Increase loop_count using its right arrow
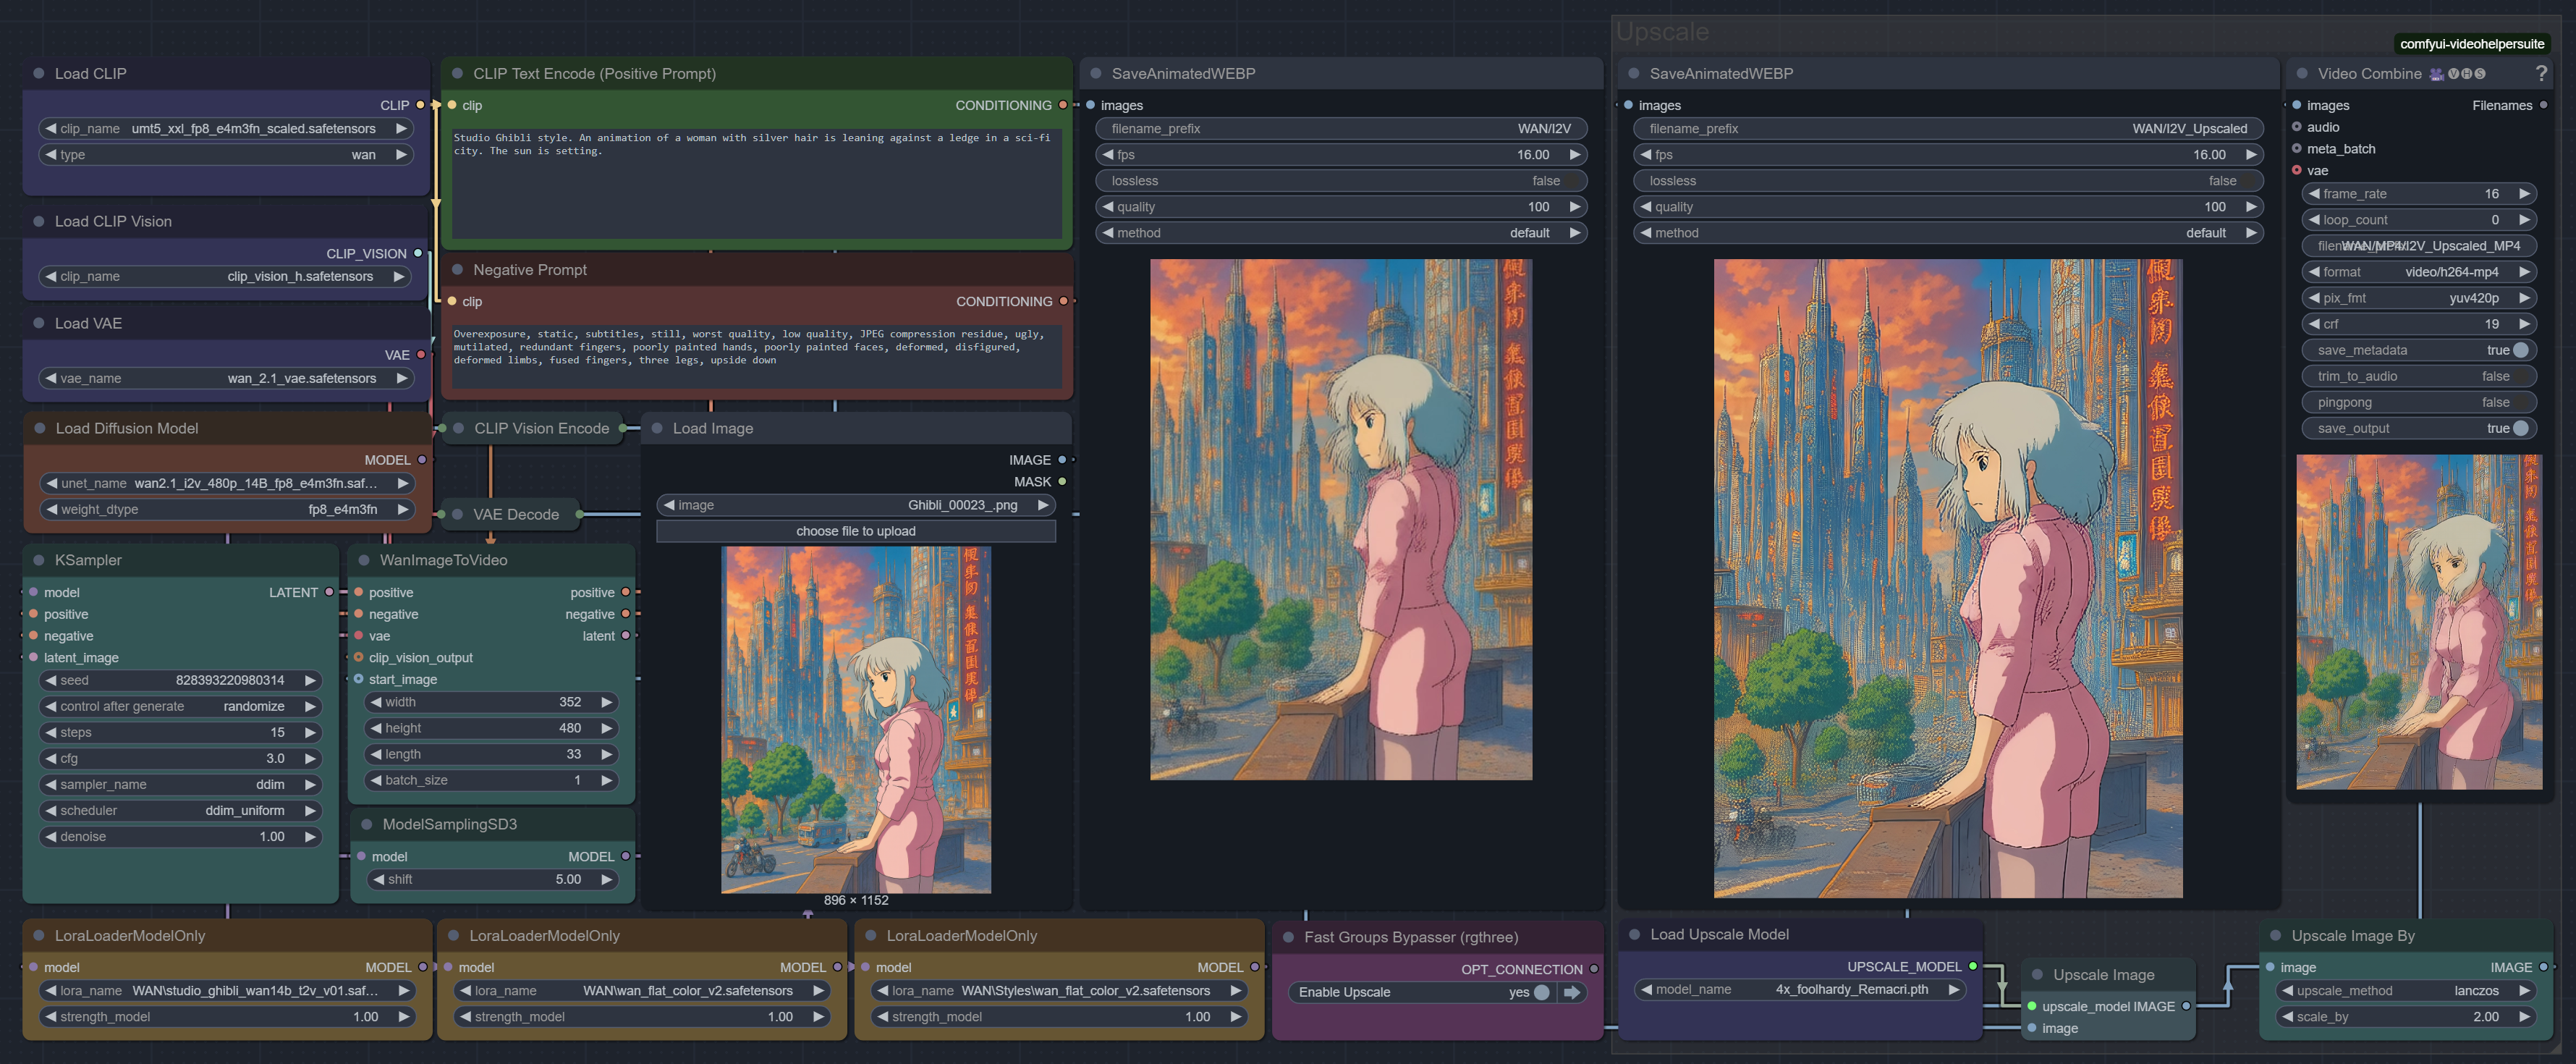This screenshot has width=2576, height=1064. point(2524,220)
